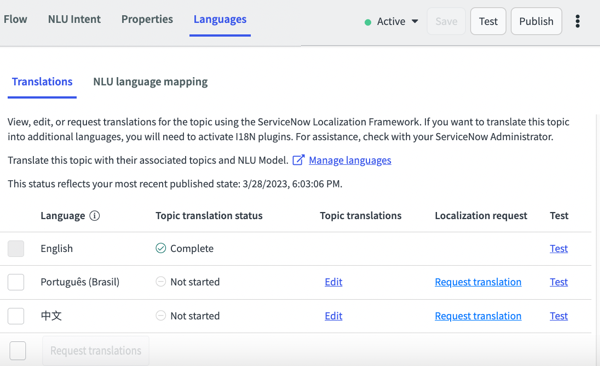600x366 pixels.
Task: Select the Português (Brasil) language name
Action: [80, 282]
